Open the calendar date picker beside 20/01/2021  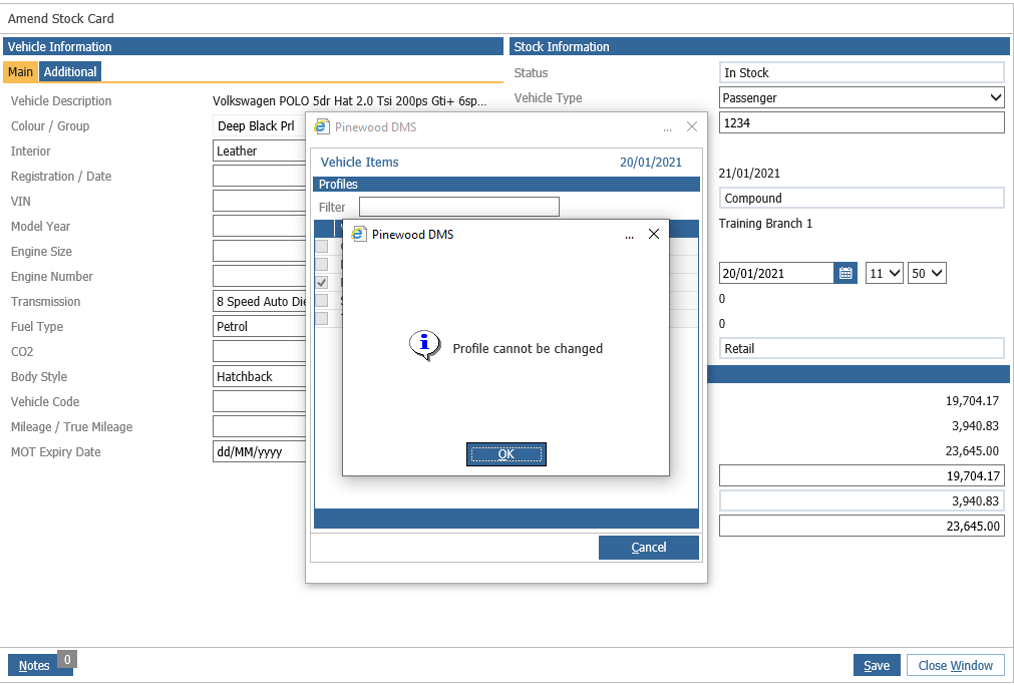pos(845,273)
